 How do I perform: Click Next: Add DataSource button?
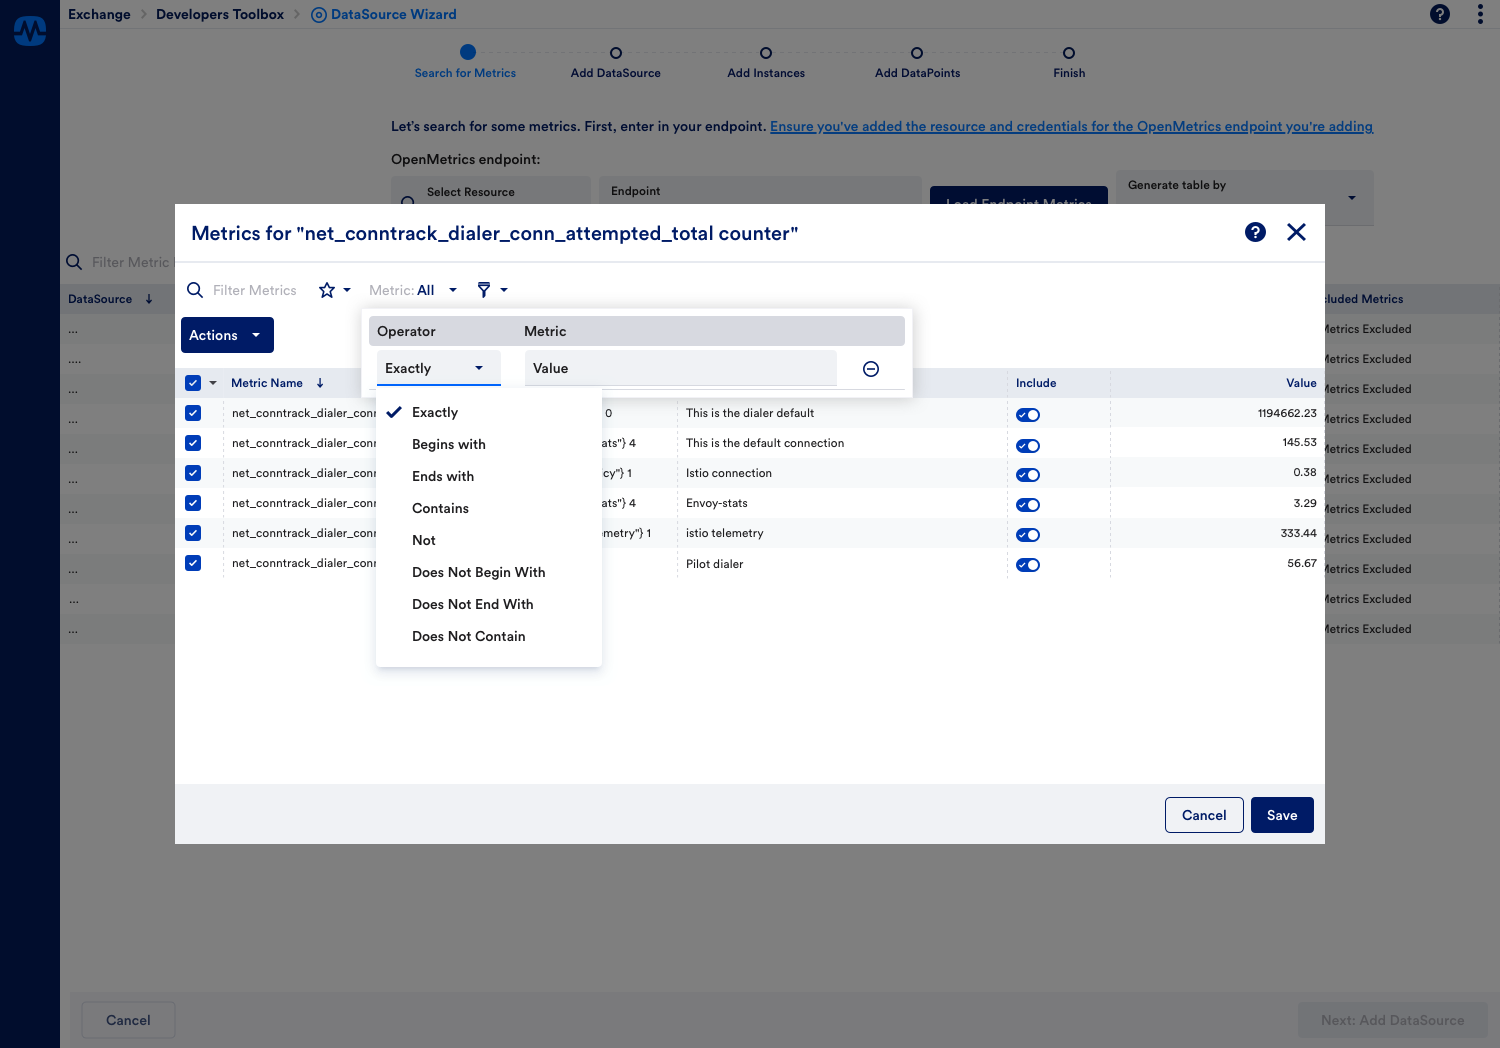pyautogui.click(x=1392, y=1020)
